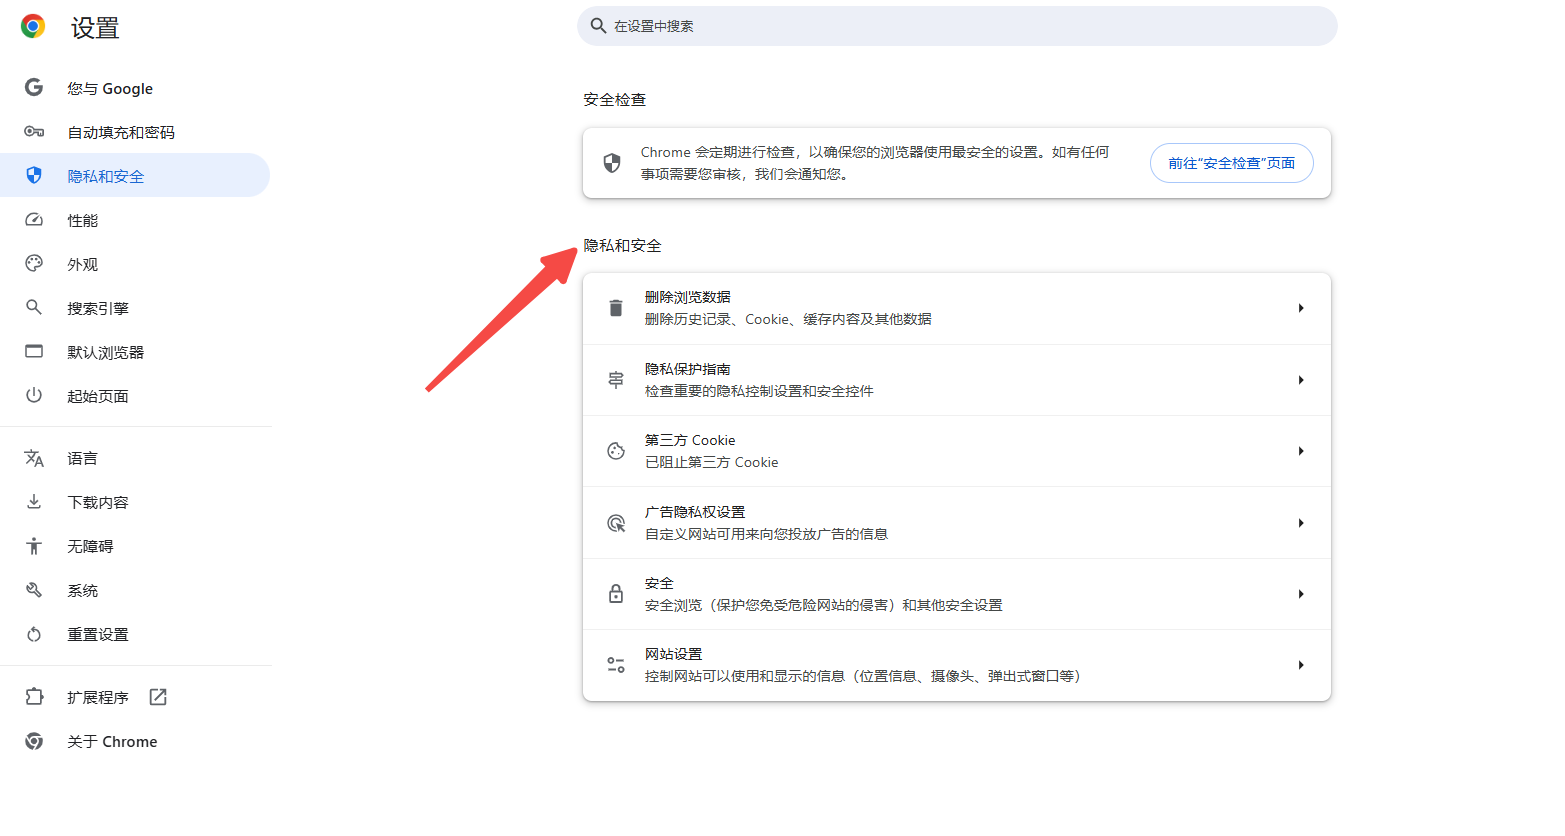
Task: Click the ad-privacy icon for 广告隐私权设置
Action: 616,523
